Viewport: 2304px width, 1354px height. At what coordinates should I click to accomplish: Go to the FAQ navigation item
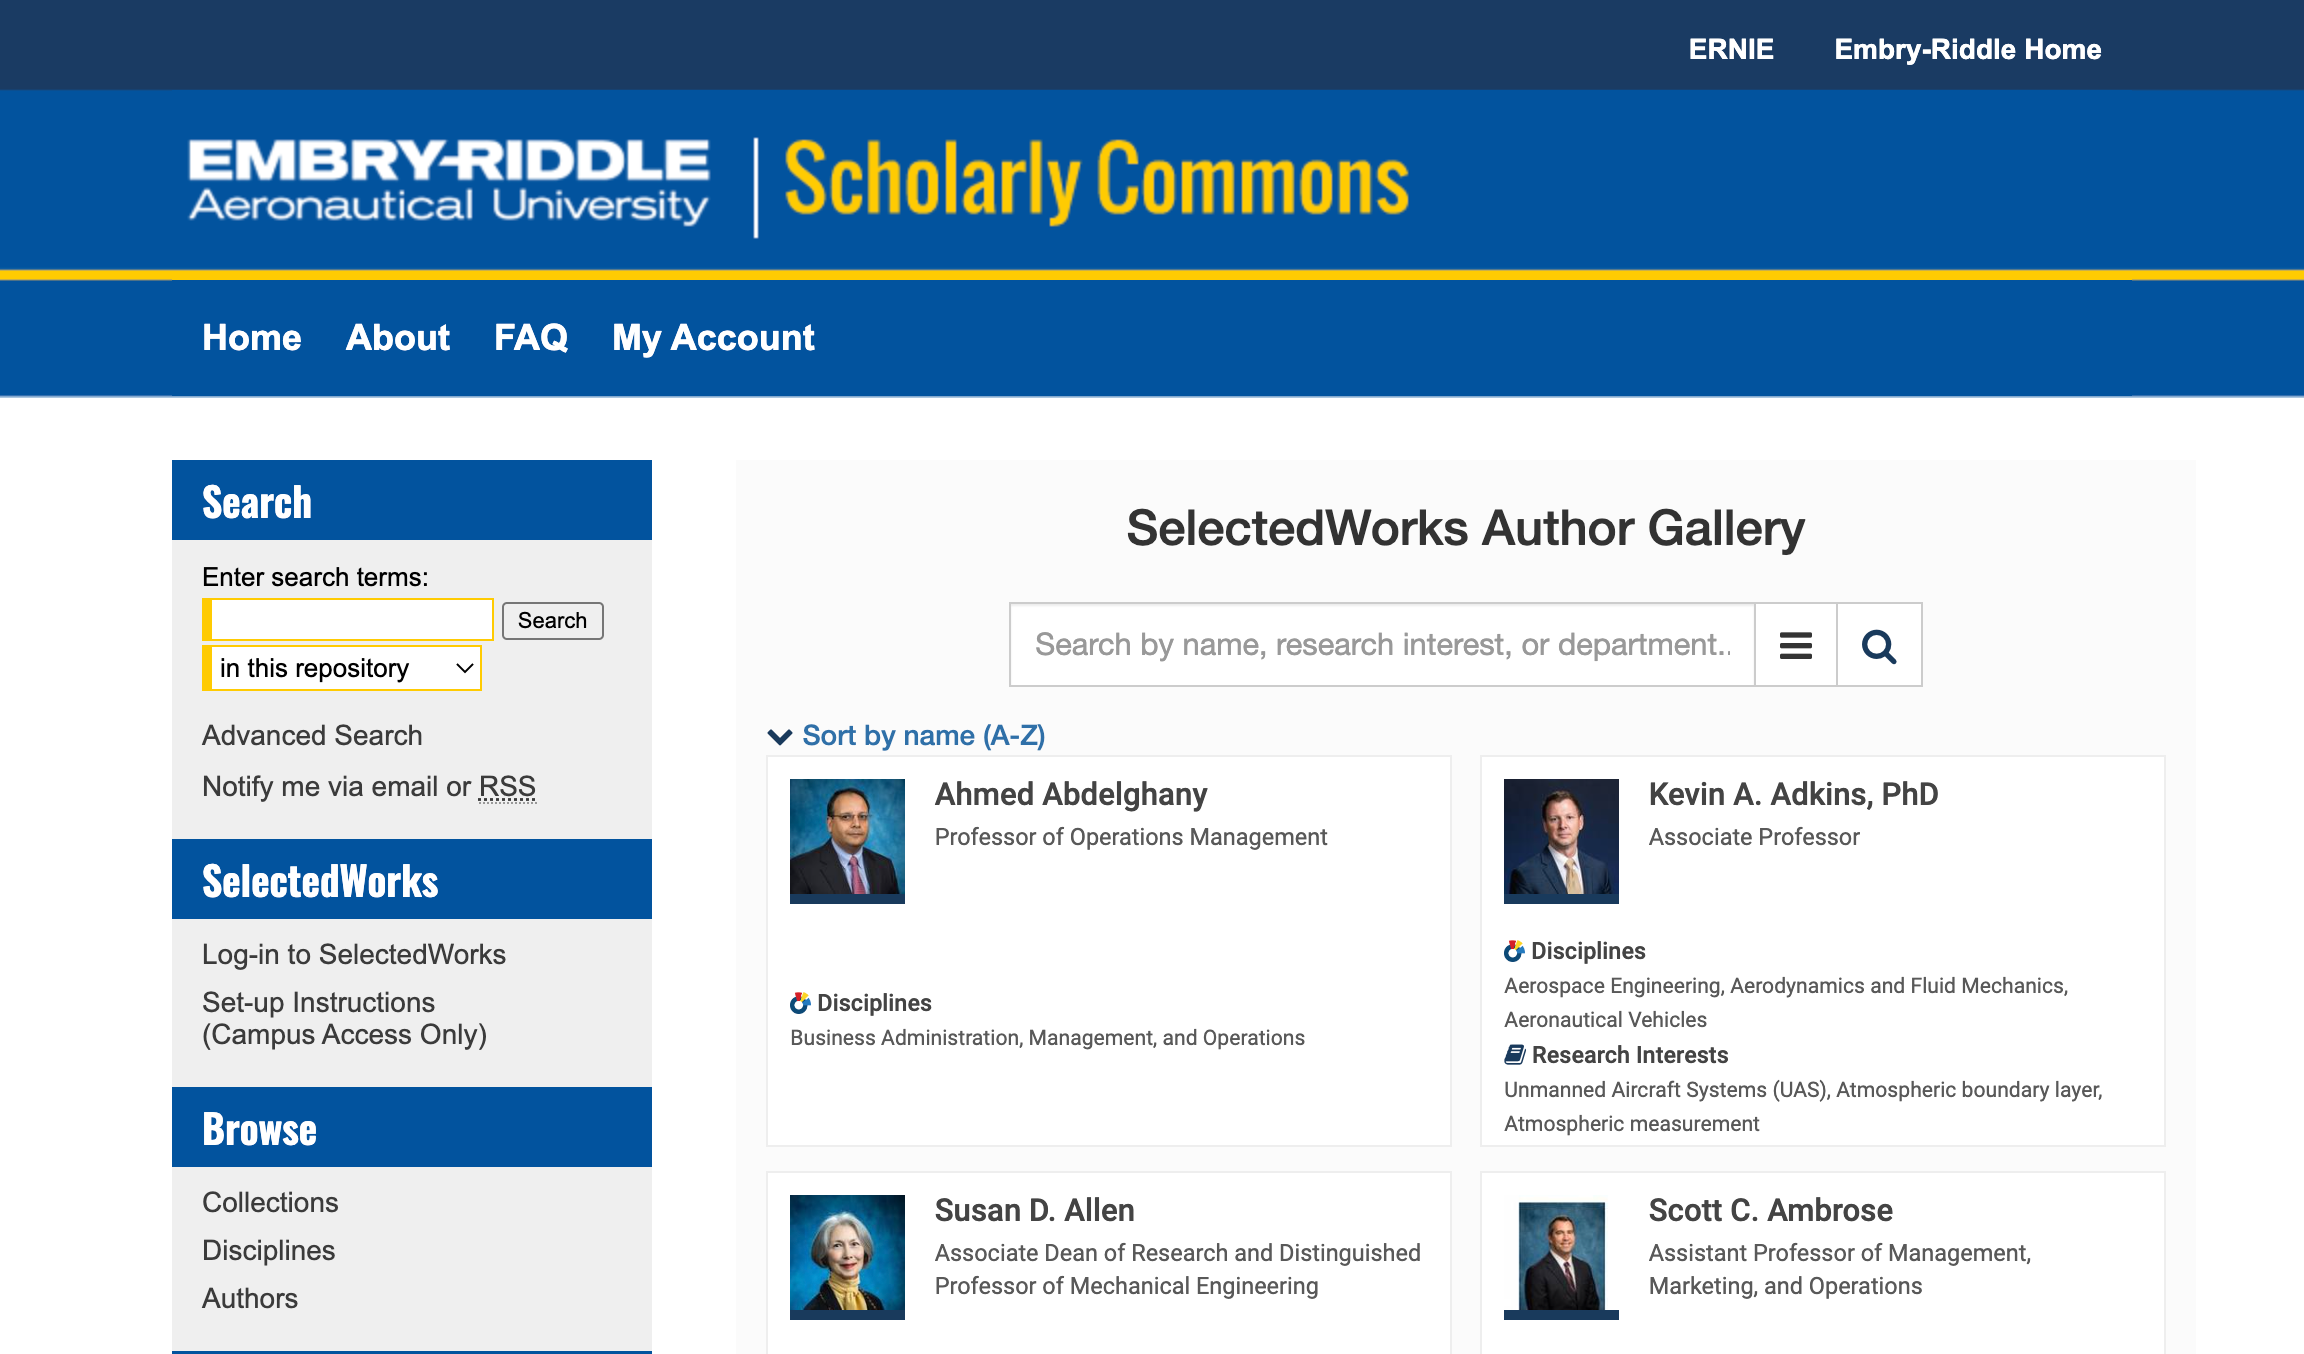531,338
